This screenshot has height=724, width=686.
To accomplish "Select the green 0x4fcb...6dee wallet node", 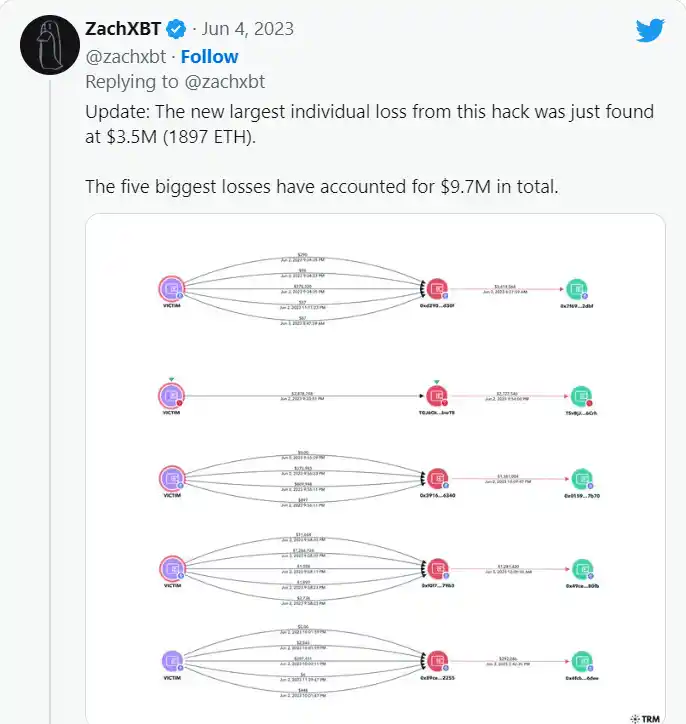I will (x=580, y=660).
